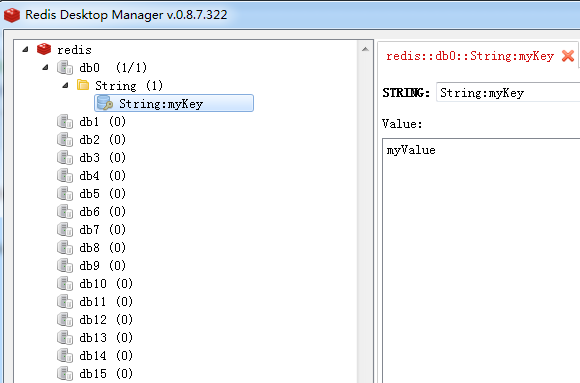This screenshot has height=383, width=580.
Task: Click the db3 database icon
Action: tap(65, 158)
